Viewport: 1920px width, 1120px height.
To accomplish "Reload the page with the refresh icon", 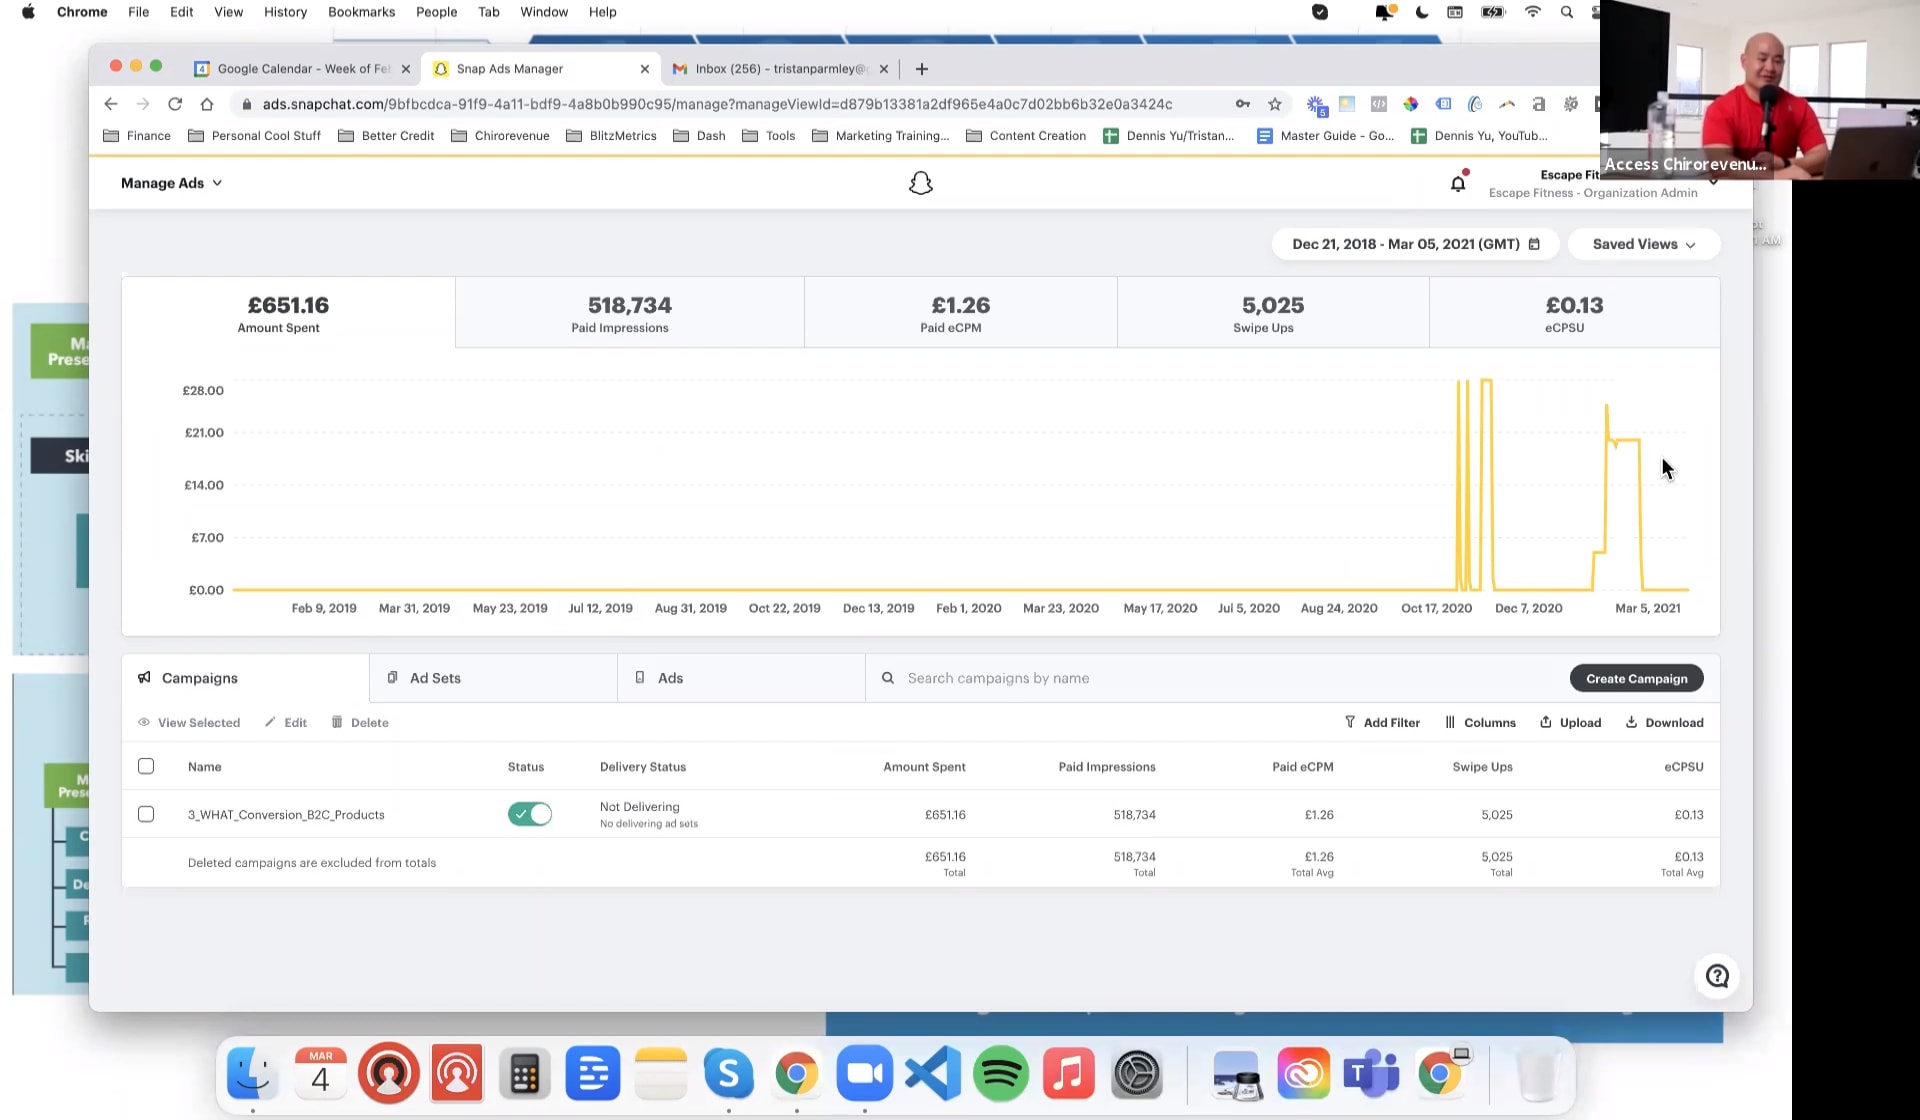I will (175, 104).
